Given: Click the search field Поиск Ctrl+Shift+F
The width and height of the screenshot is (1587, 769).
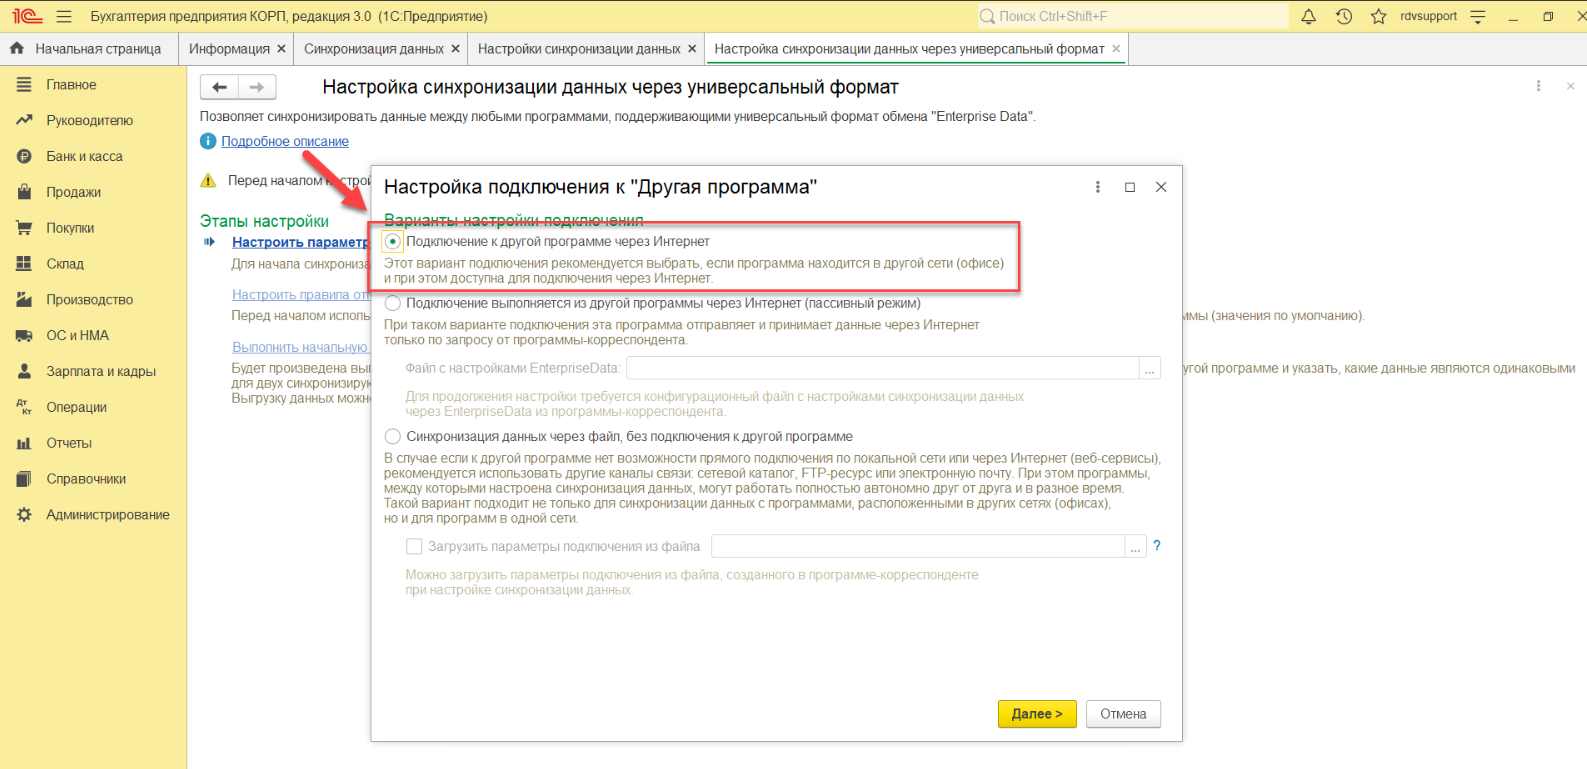Looking at the screenshot, I should click(x=1133, y=16).
